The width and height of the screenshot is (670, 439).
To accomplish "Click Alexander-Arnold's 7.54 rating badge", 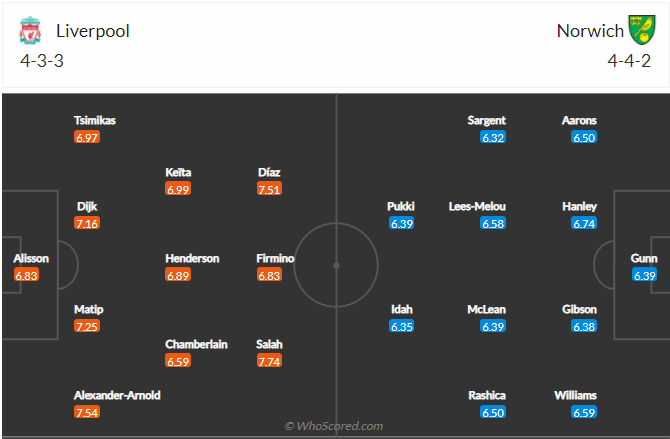I will click(88, 412).
